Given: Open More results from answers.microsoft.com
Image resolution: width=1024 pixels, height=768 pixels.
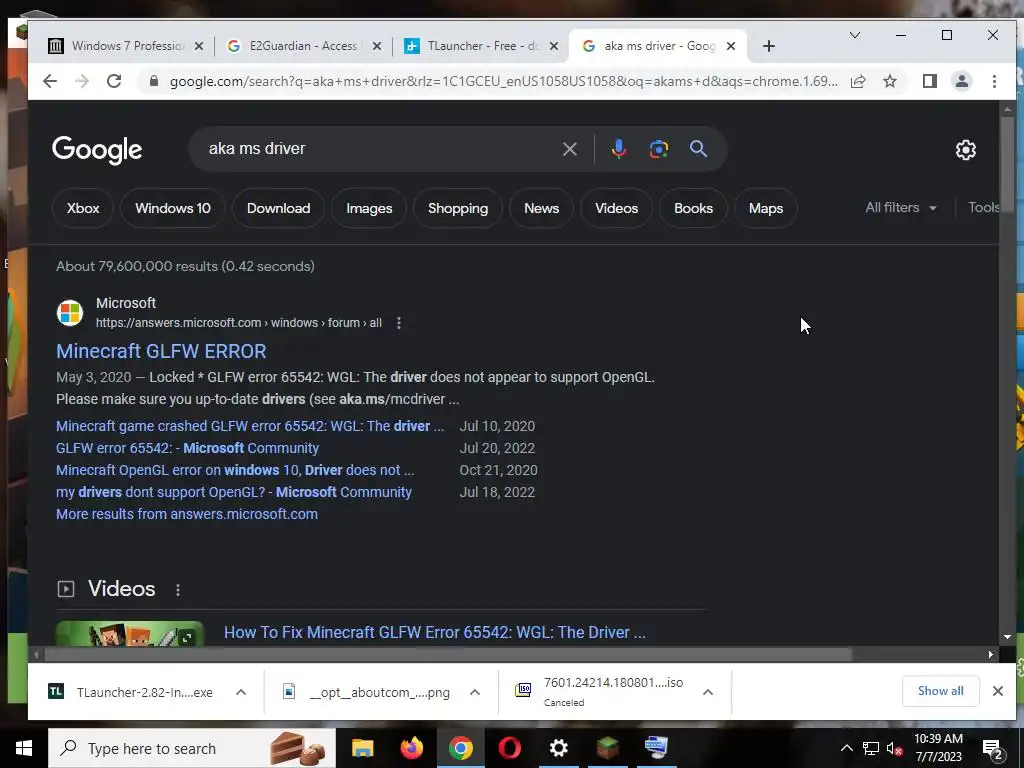Looking at the screenshot, I should (x=187, y=514).
